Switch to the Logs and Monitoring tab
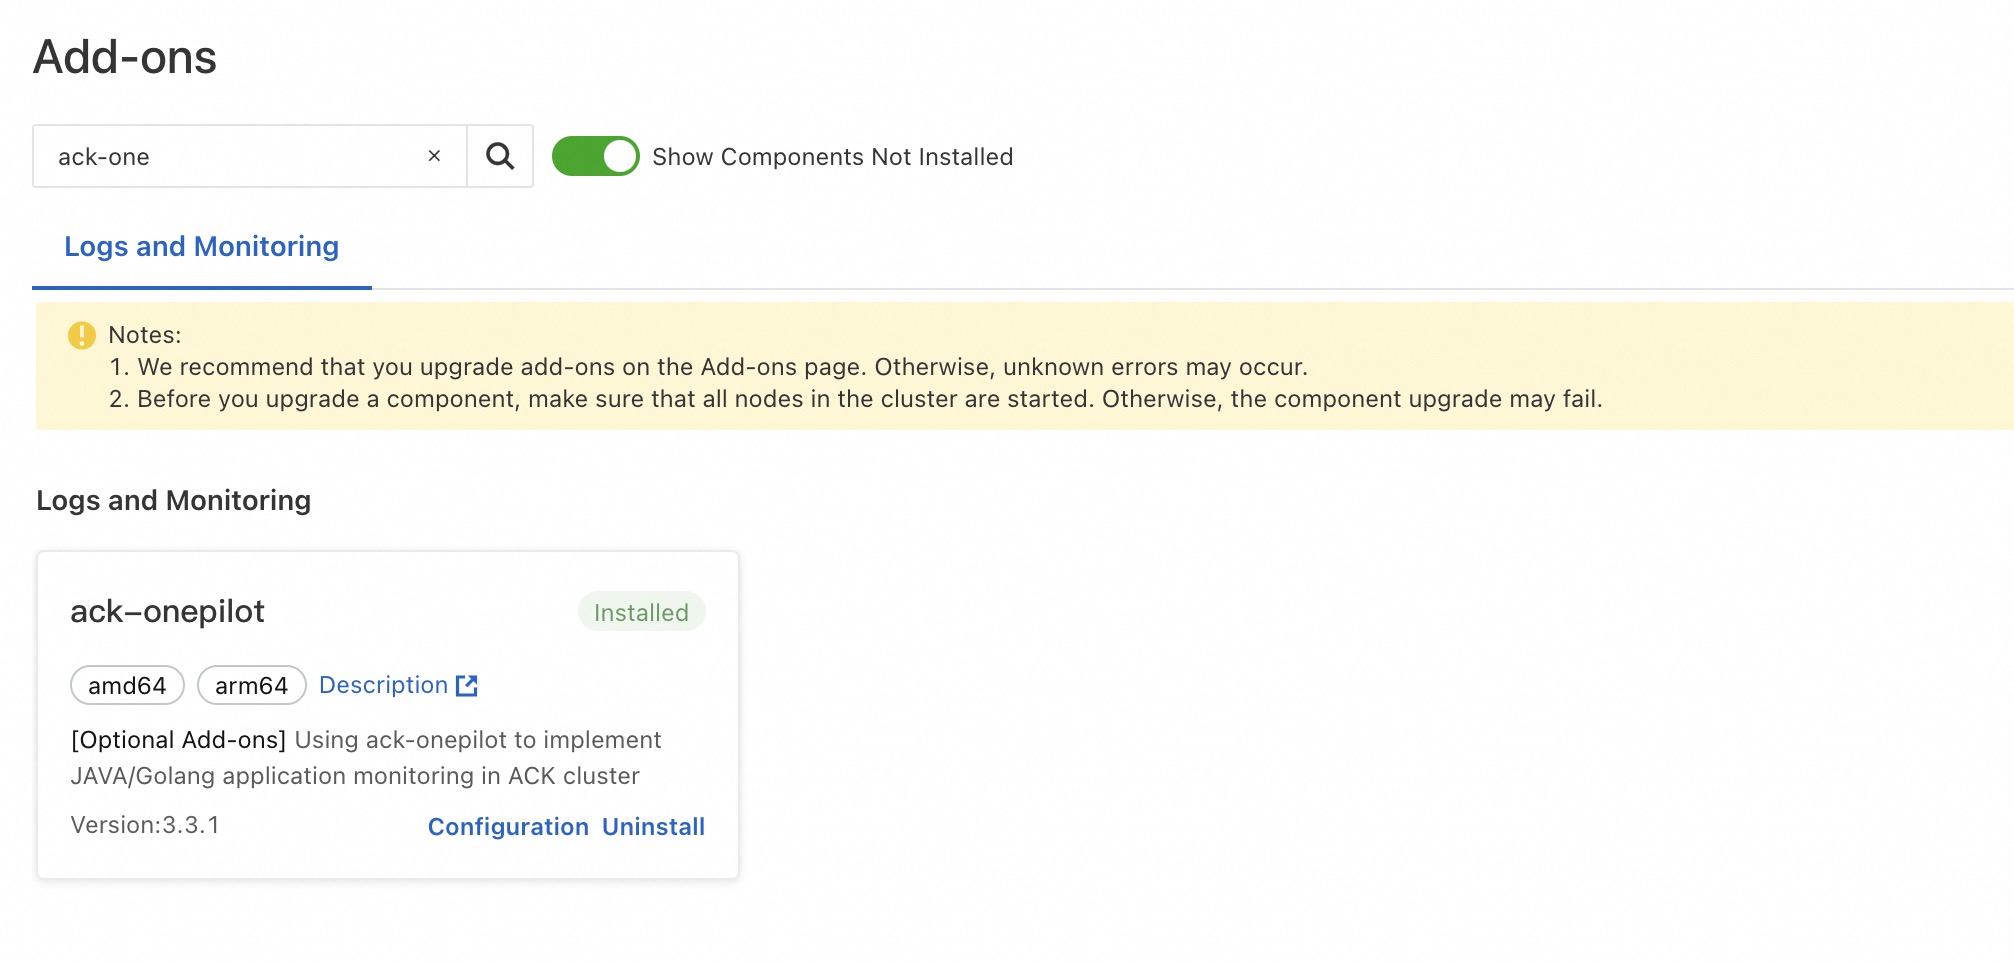2014x962 pixels. [201, 247]
